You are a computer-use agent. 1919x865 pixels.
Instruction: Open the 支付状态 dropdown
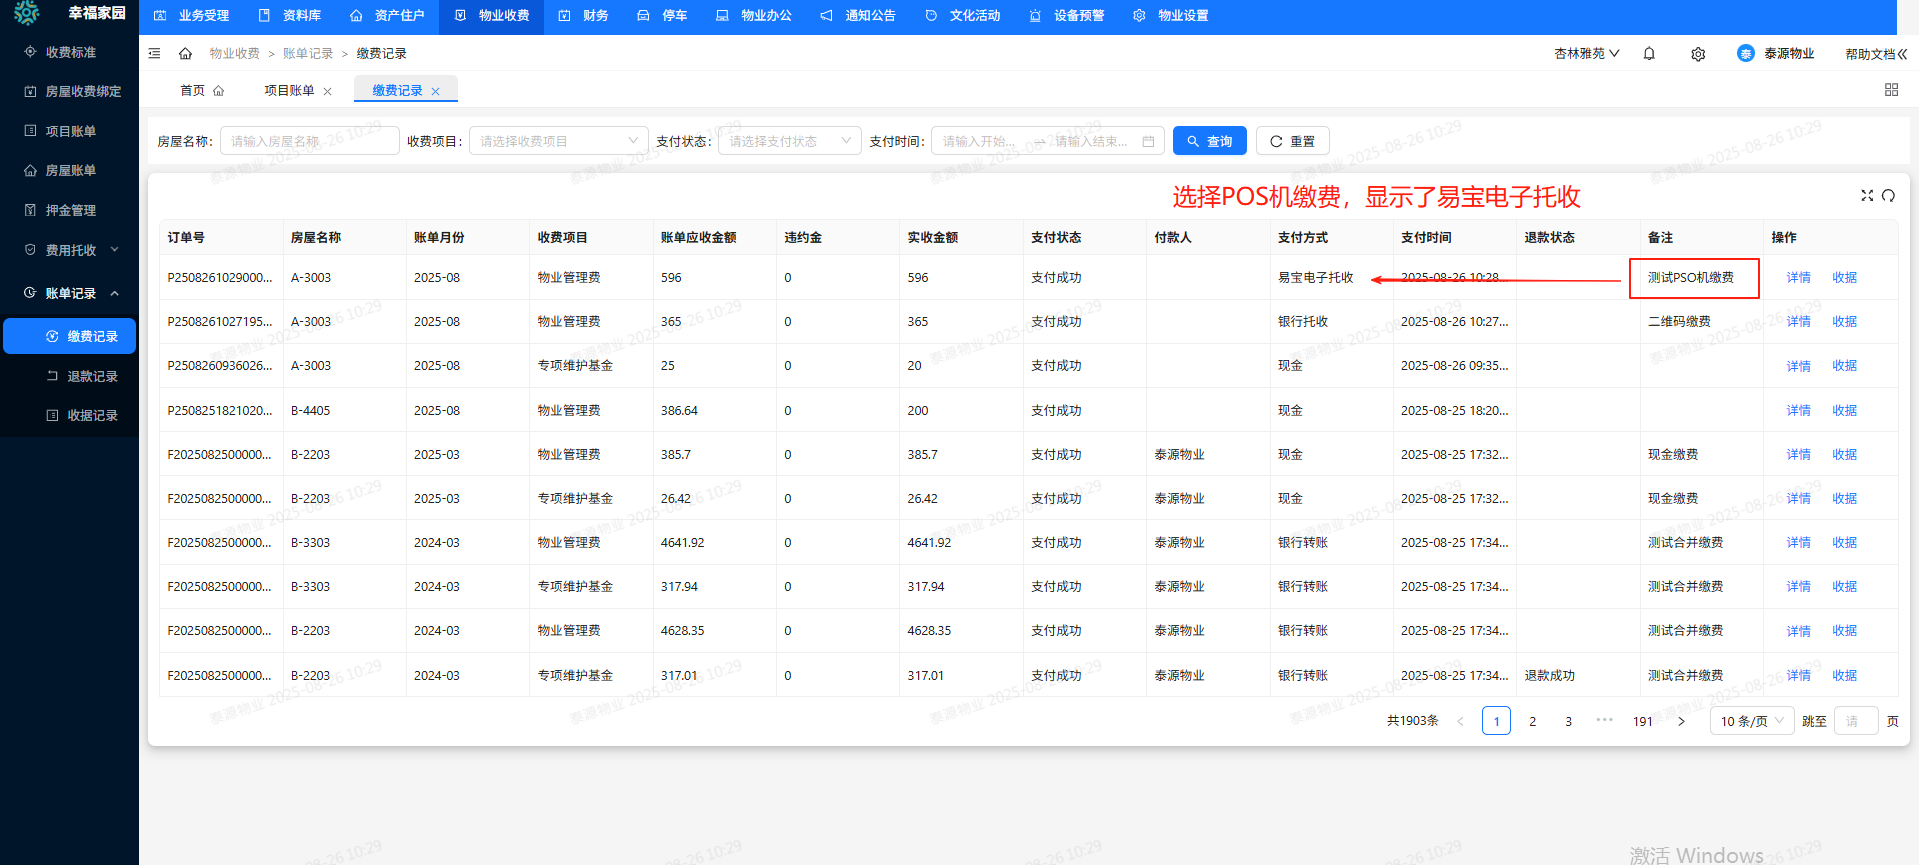(x=789, y=141)
